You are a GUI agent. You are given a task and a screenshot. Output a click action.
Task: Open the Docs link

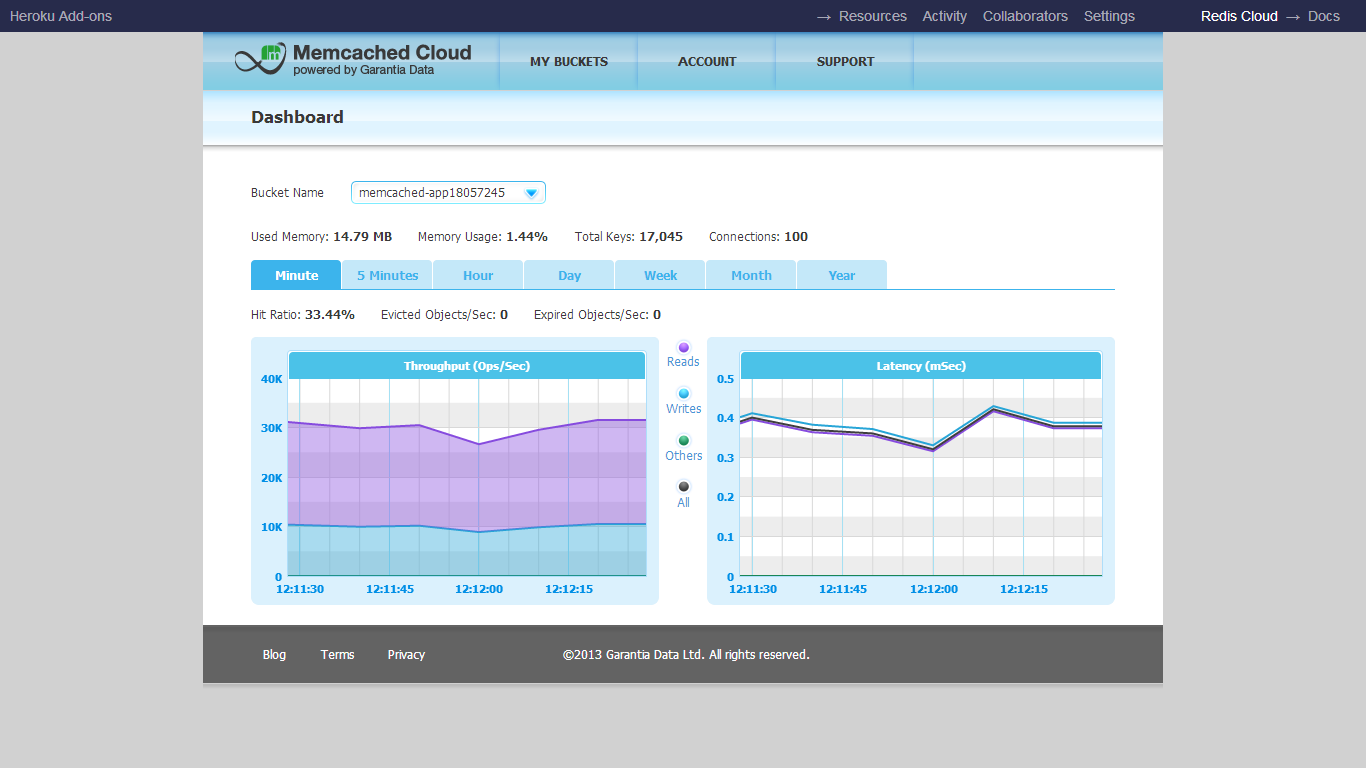coord(1323,16)
